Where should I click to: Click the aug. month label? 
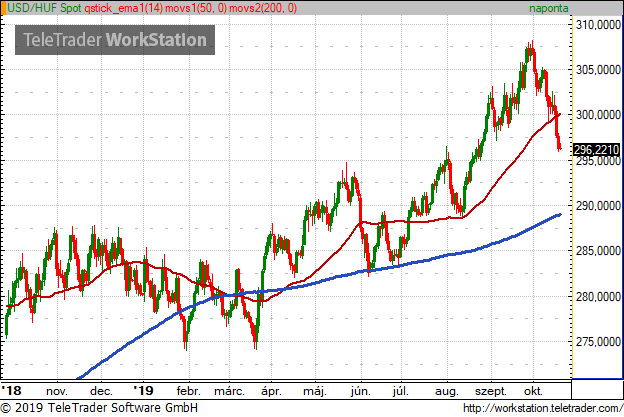447,392
